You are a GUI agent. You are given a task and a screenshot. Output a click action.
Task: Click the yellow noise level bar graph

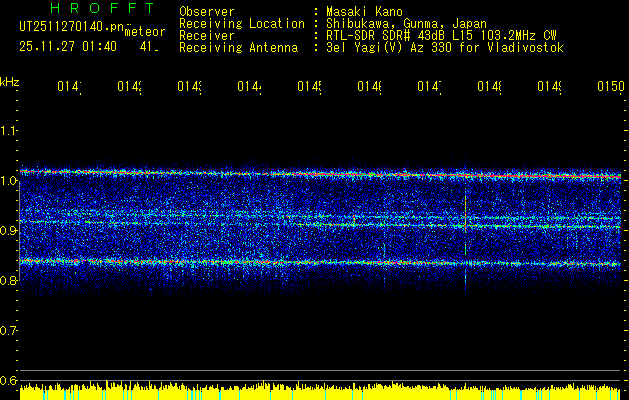tap(320, 391)
